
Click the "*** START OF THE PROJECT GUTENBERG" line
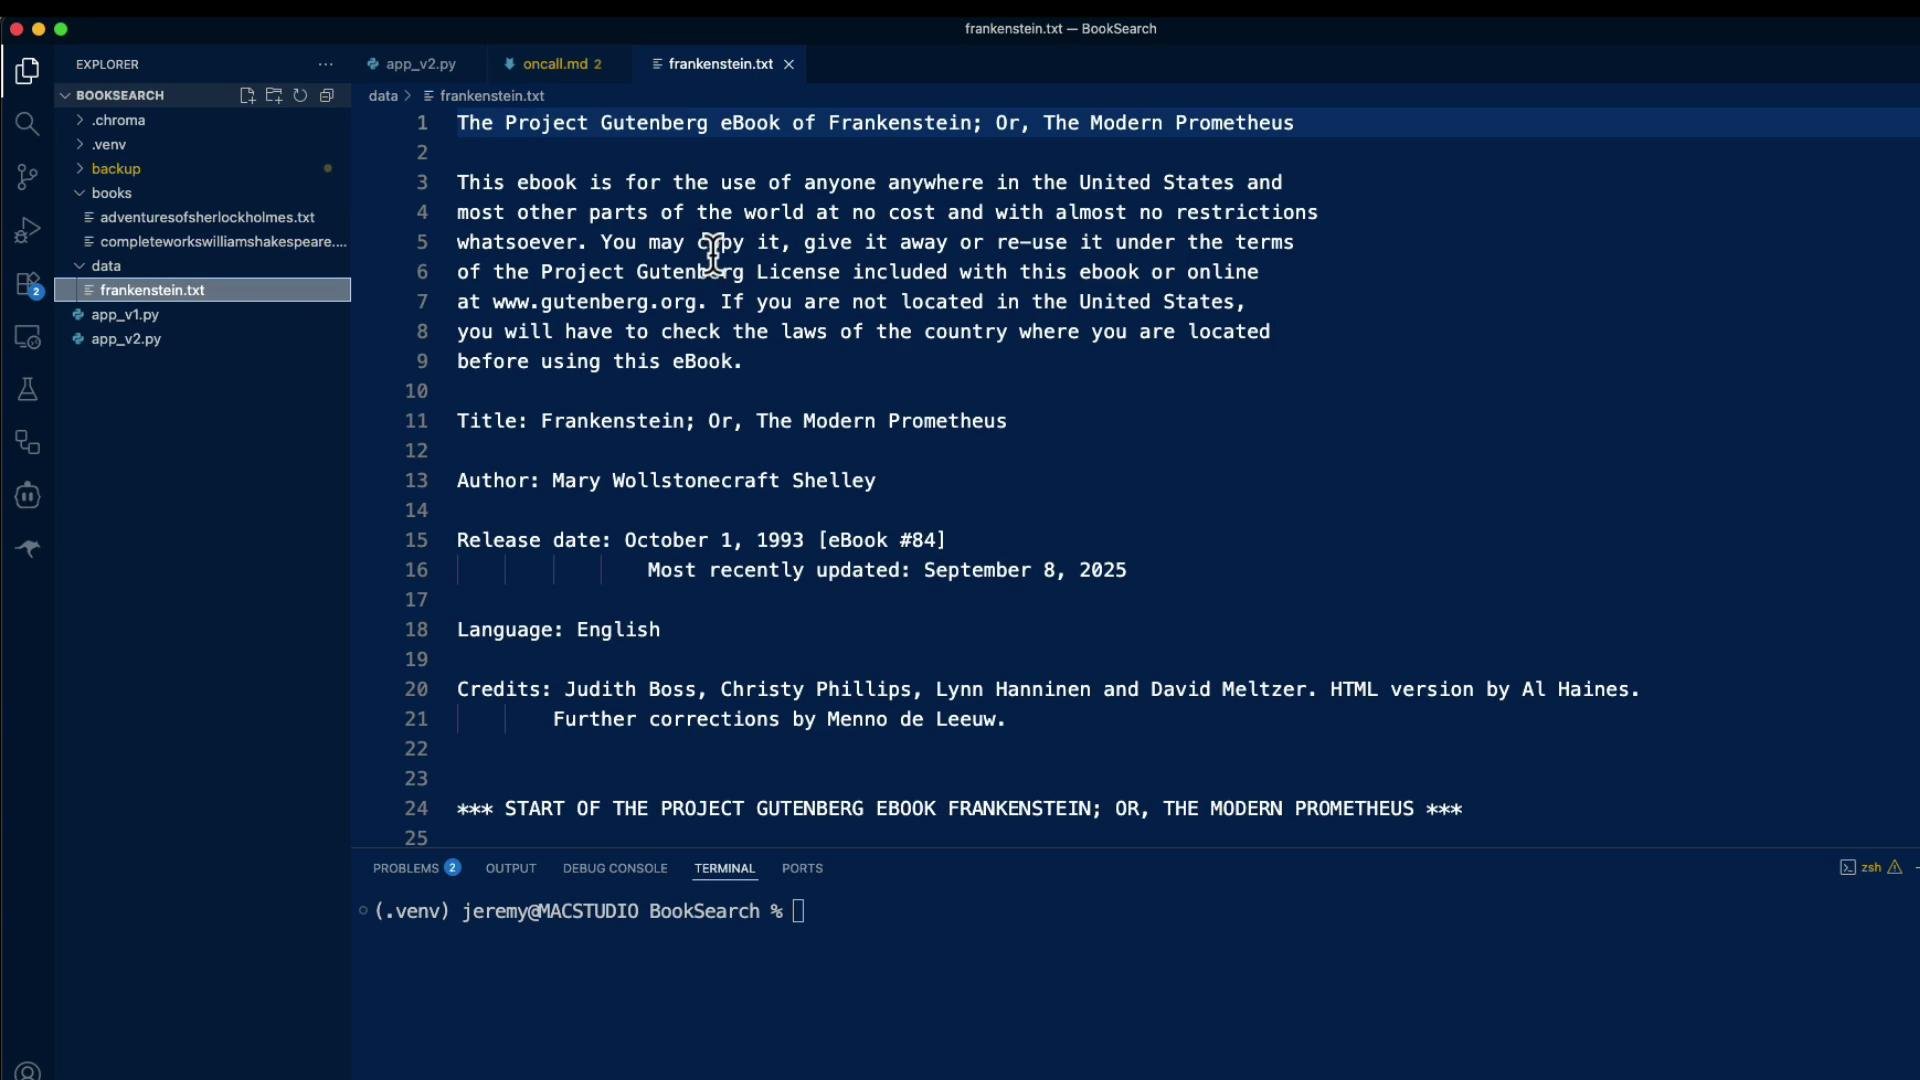click(x=960, y=808)
